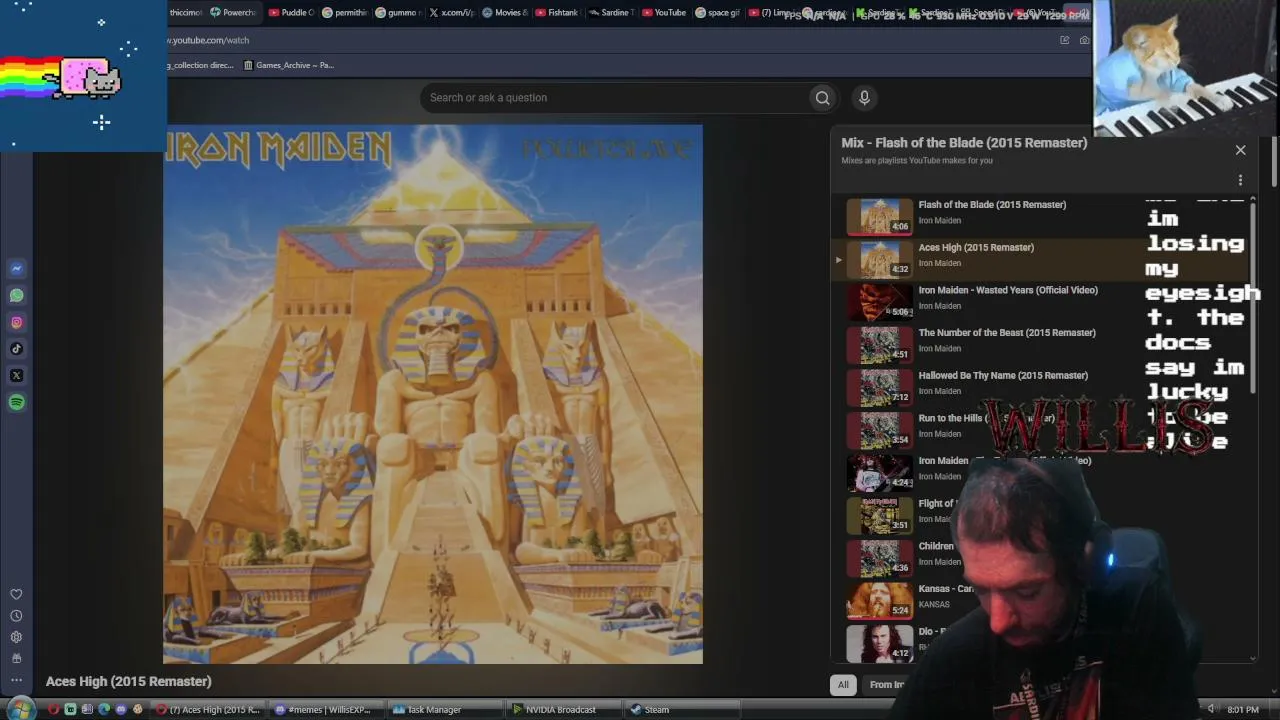1280x720 pixels.
Task: Open X (Twitter) in the browser sidebar
Action: [x=16, y=376]
